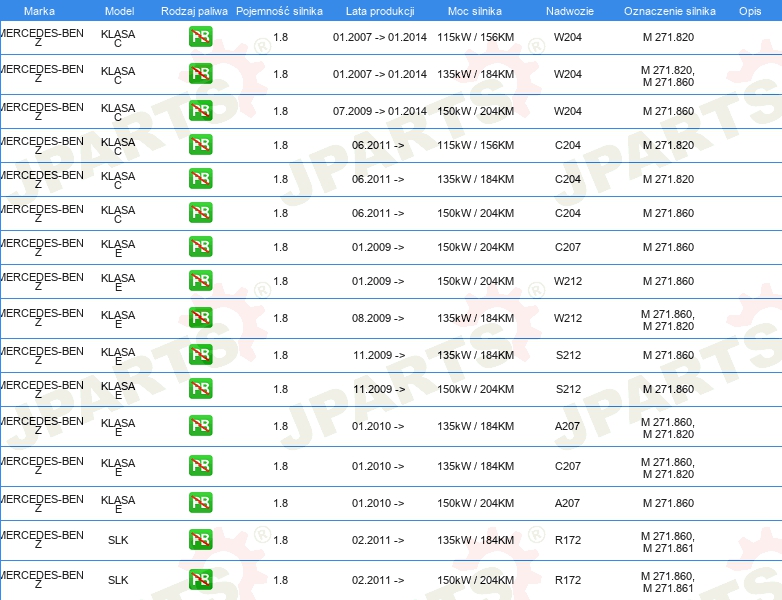782x600 pixels.
Task: Click the C207 body cell in the 01.2009 row
Action: (x=568, y=247)
